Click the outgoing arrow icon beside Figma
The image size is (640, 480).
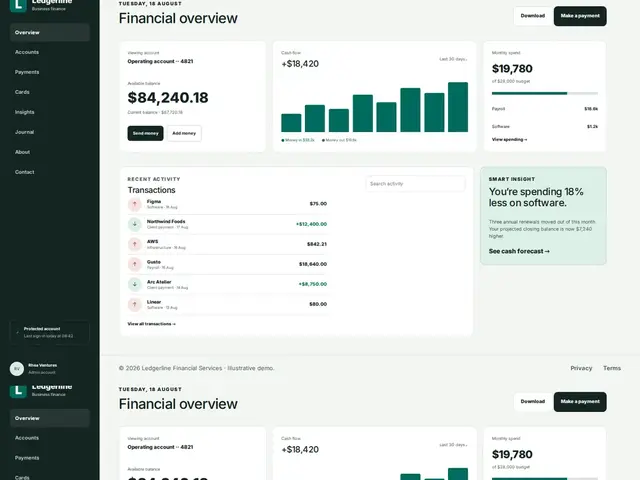point(135,204)
